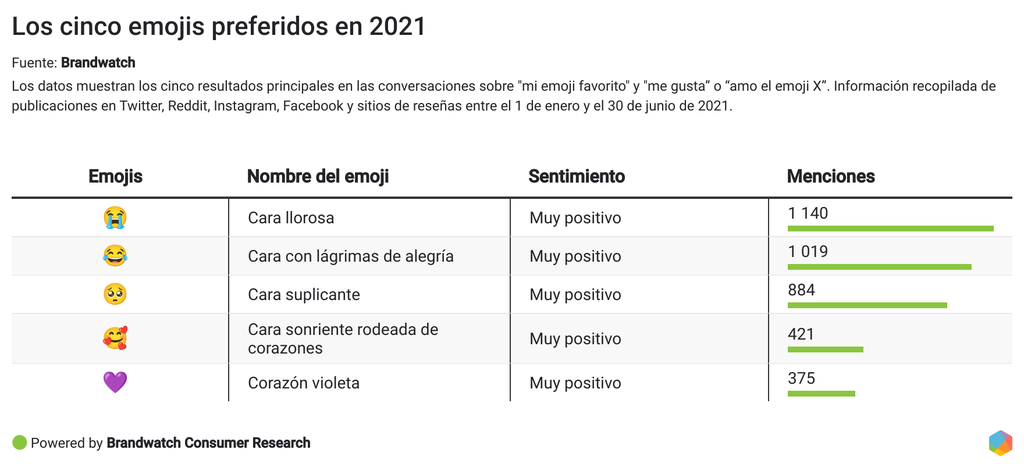Open the Brandwatch Consumer Research link
The image size is (1024, 471).
coord(208,443)
